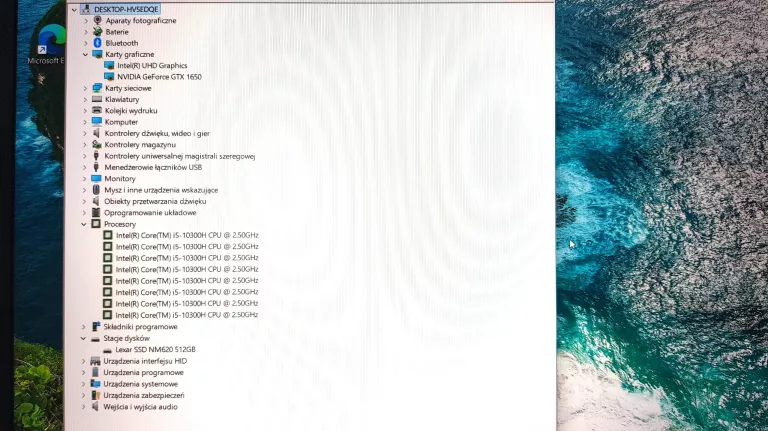The height and width of the screenshot is (431, 768).
Task: Click the Klawiatury keyboard icon
Action: 97,99
